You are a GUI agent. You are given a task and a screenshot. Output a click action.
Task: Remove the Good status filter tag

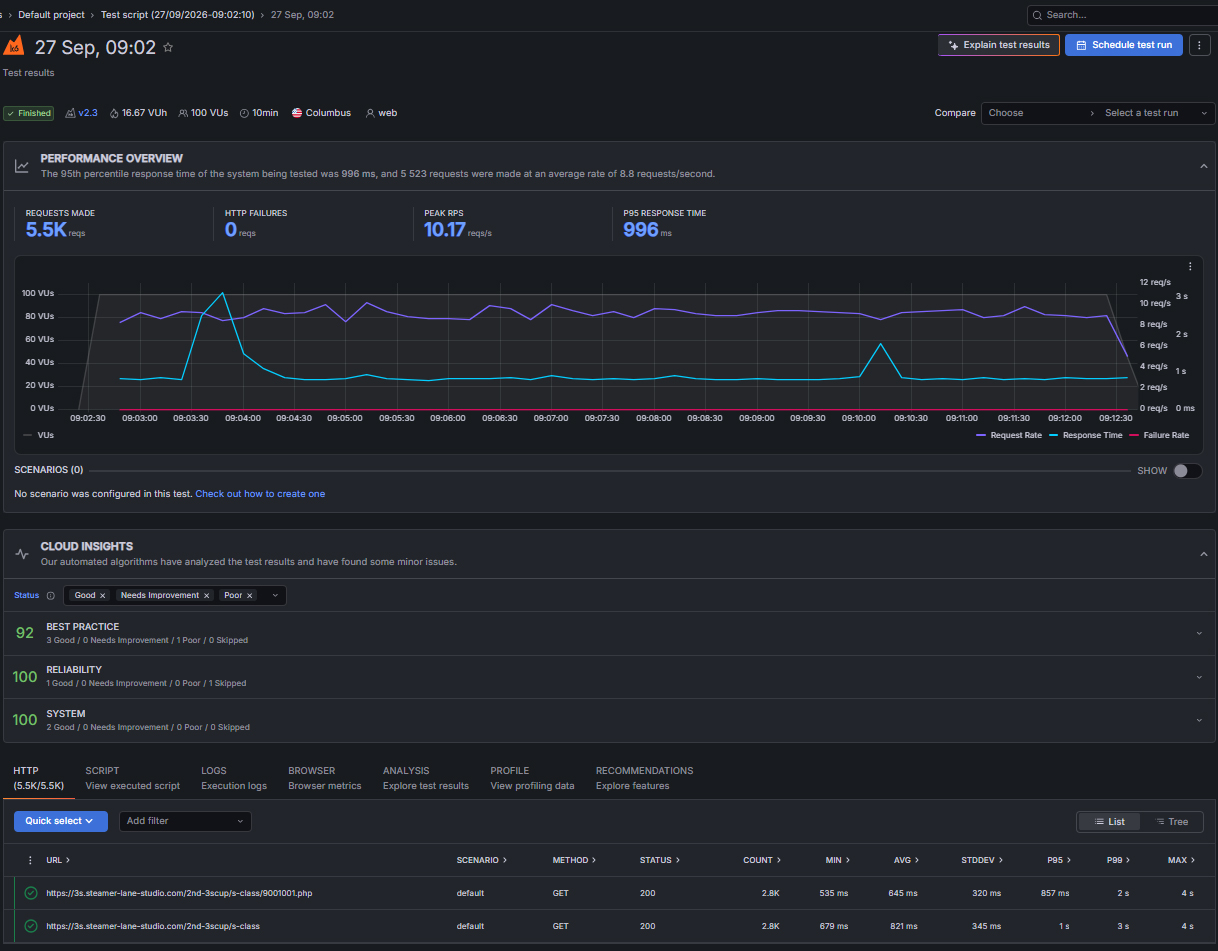pos(103,595)
